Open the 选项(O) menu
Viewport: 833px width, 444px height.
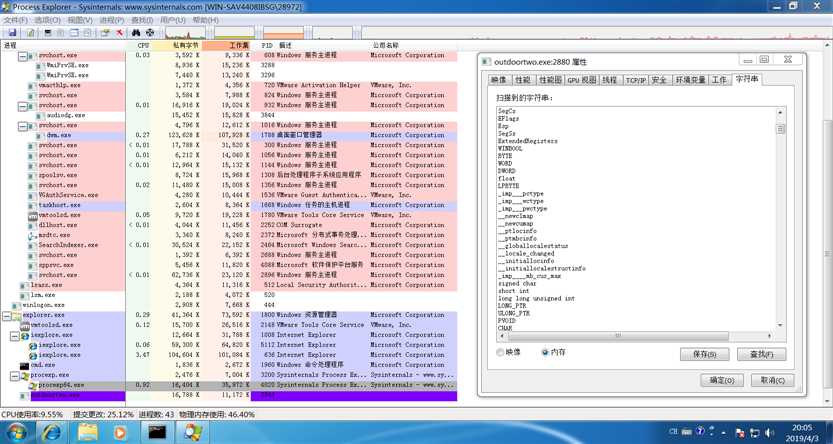pos(47,20)
